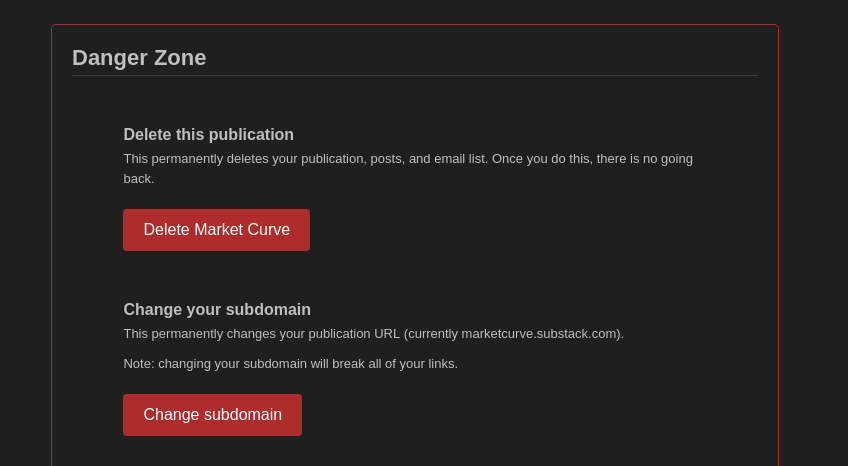The height and width of the screenshot is (466, 848).
Task: Click the 'Delete this publication' heading
Action: tap(209, 135)
